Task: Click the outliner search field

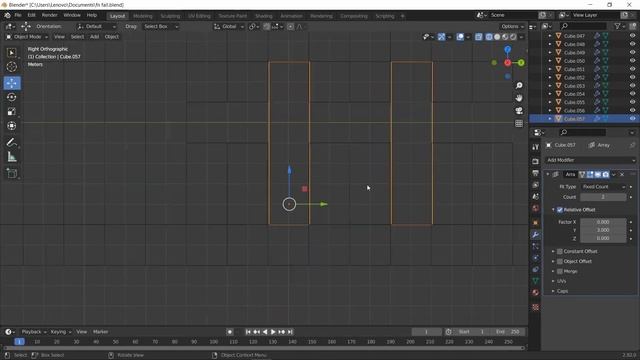Action: pos(583,26)
